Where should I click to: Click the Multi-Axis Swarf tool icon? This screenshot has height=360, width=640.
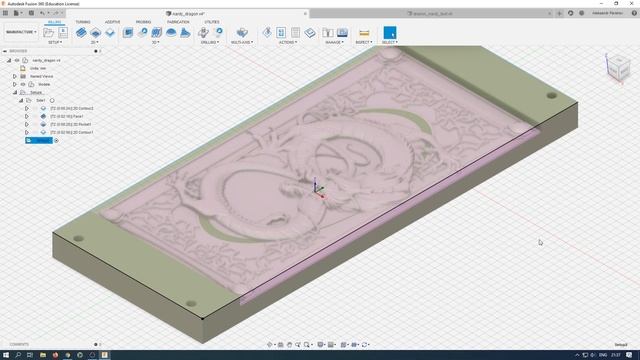coord(242,32)
